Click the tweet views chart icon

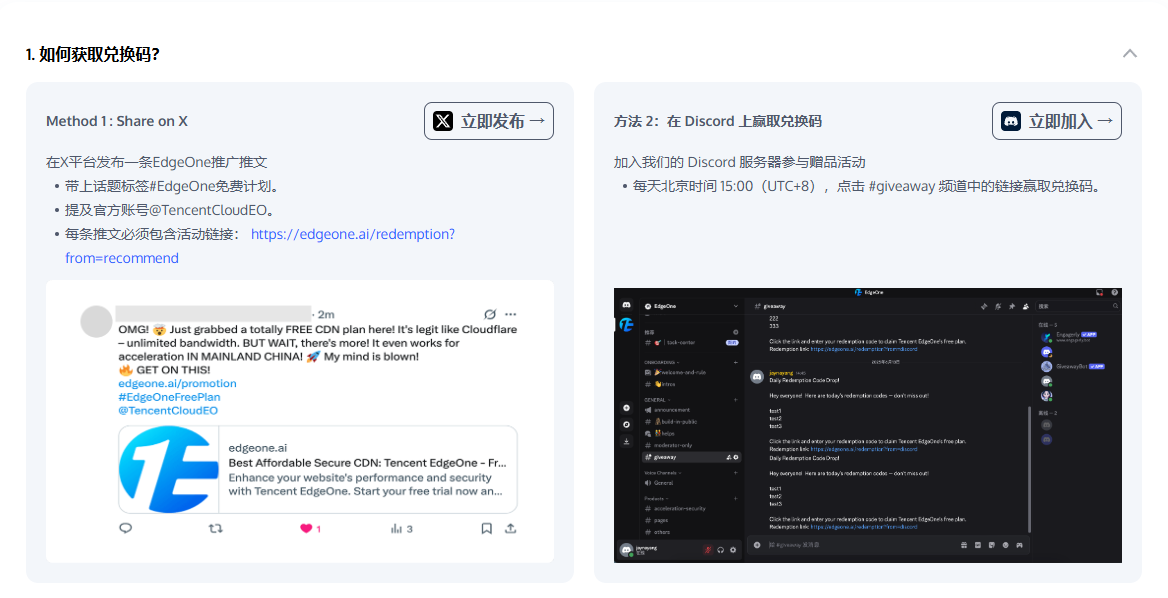pyautogui.click(x=396, y=528)
